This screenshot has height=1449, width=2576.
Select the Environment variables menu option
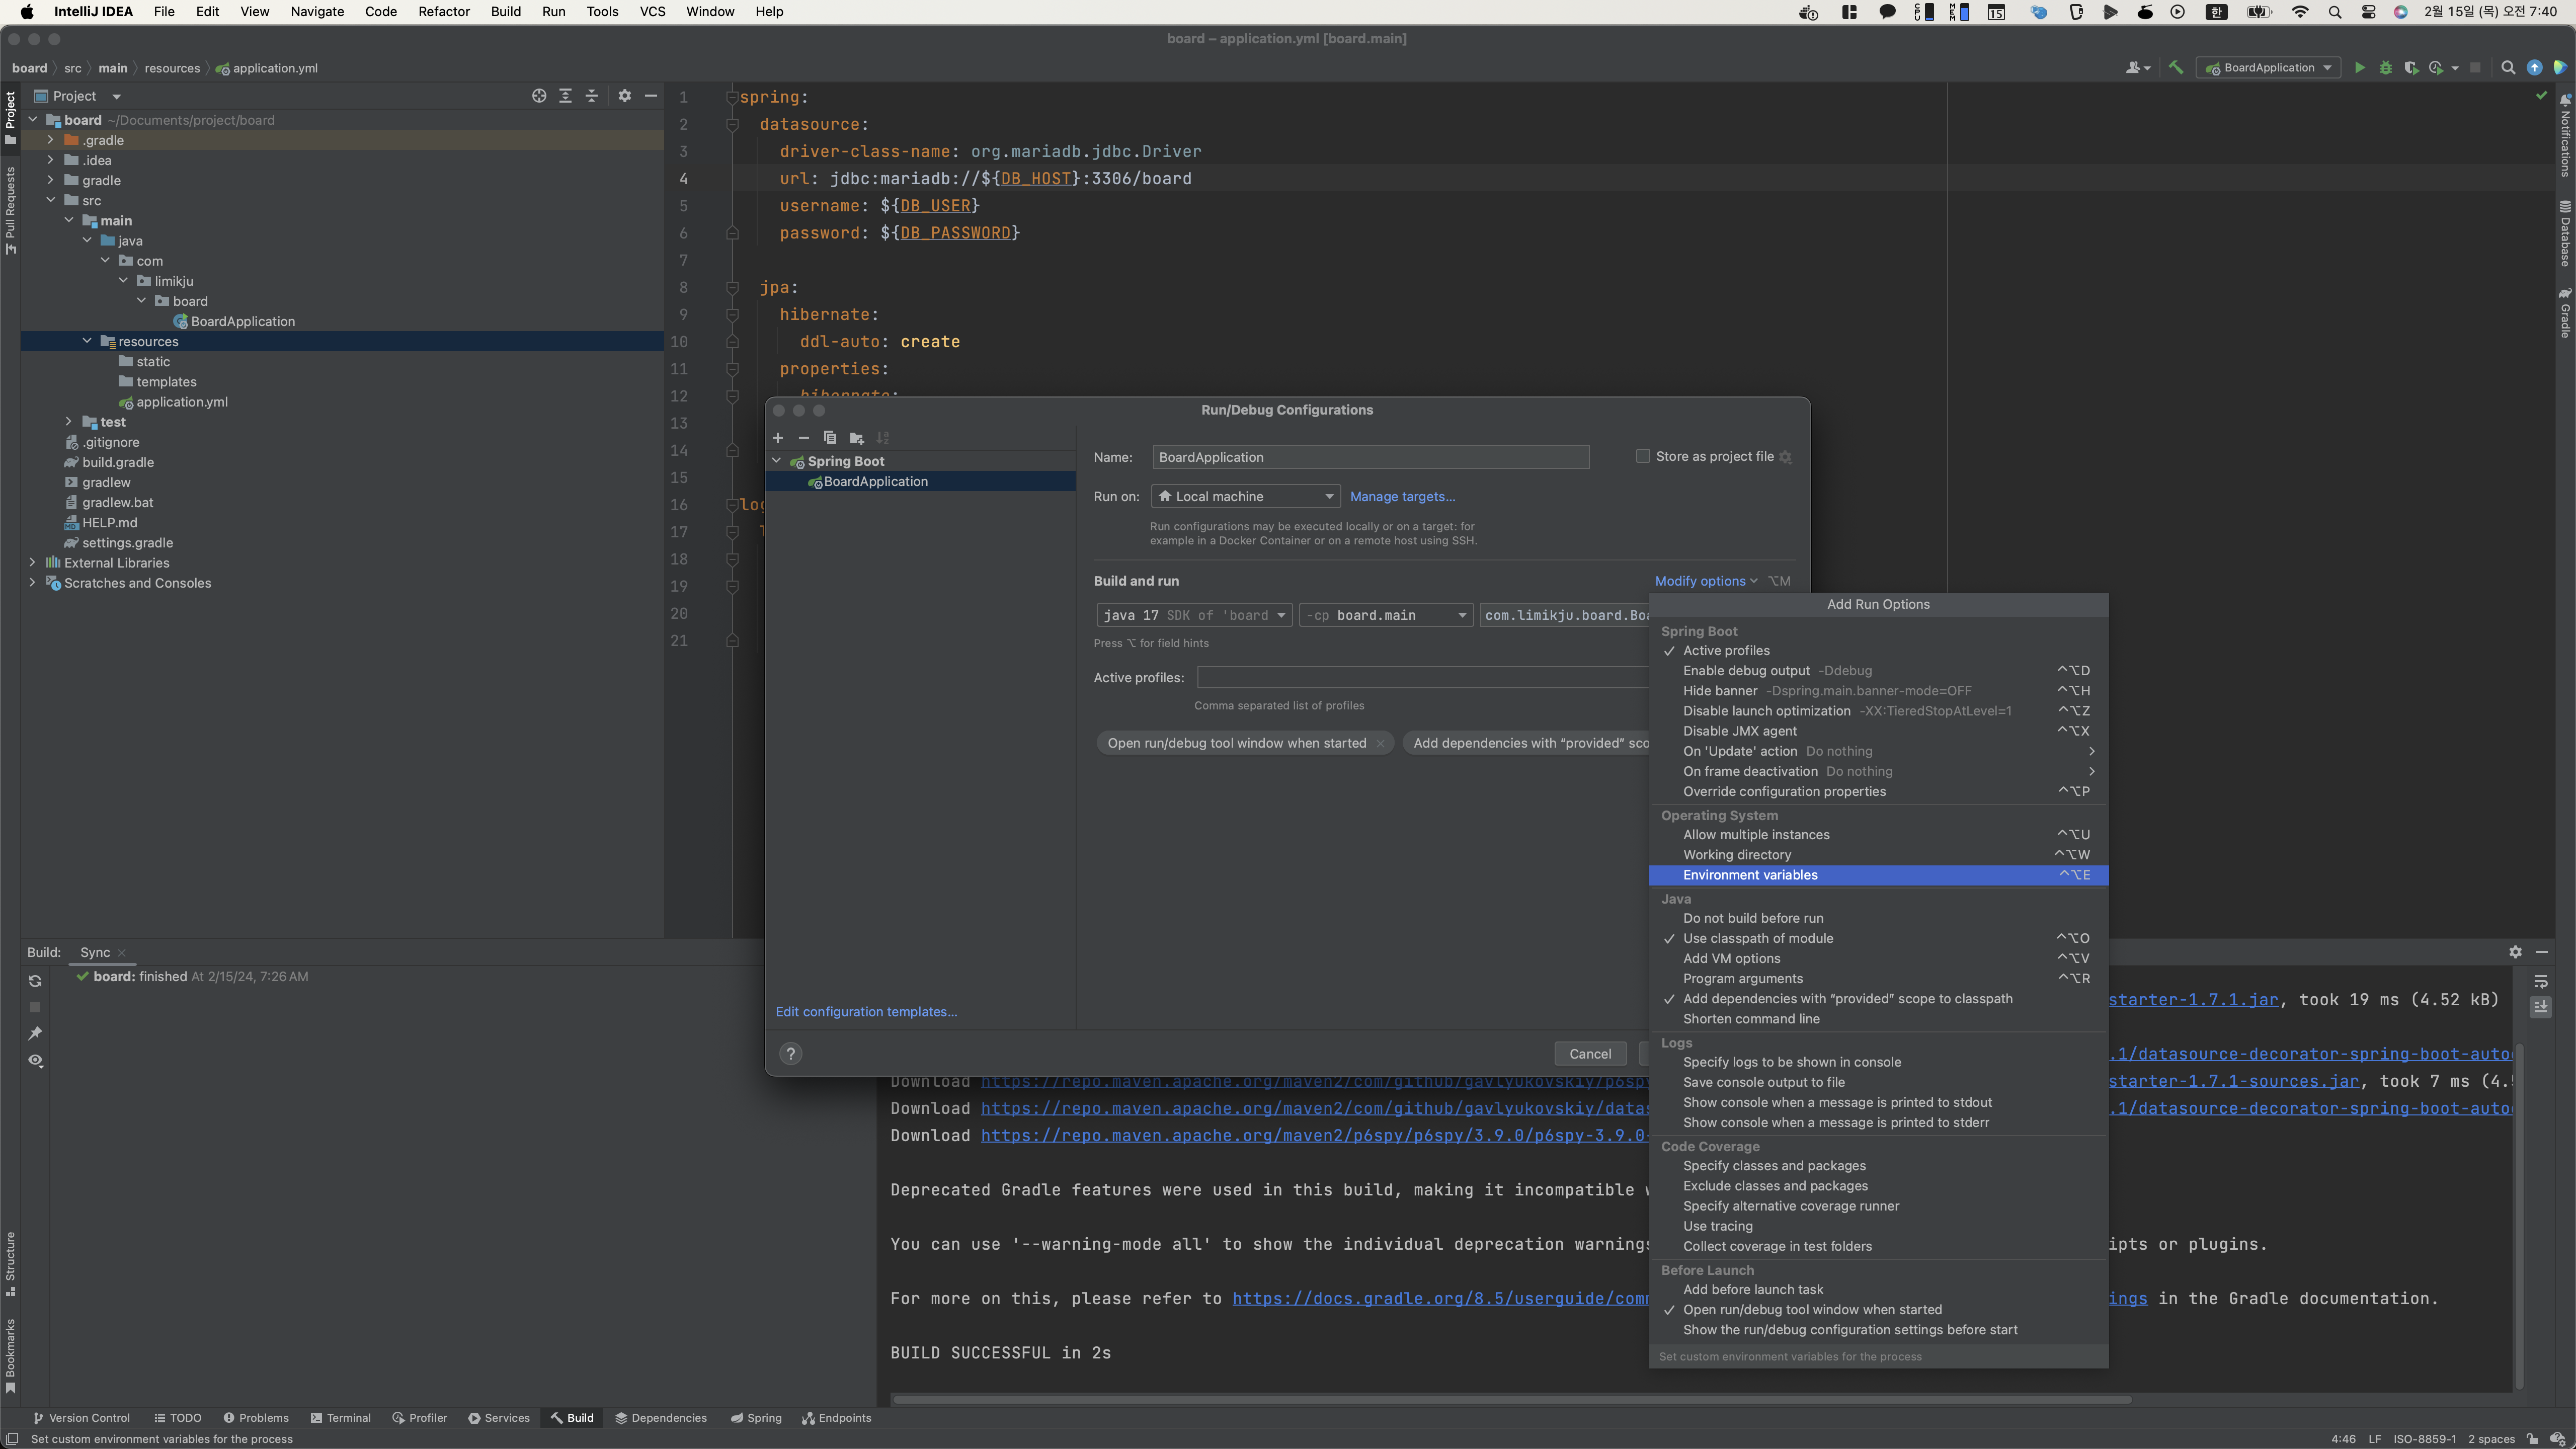1750,875
